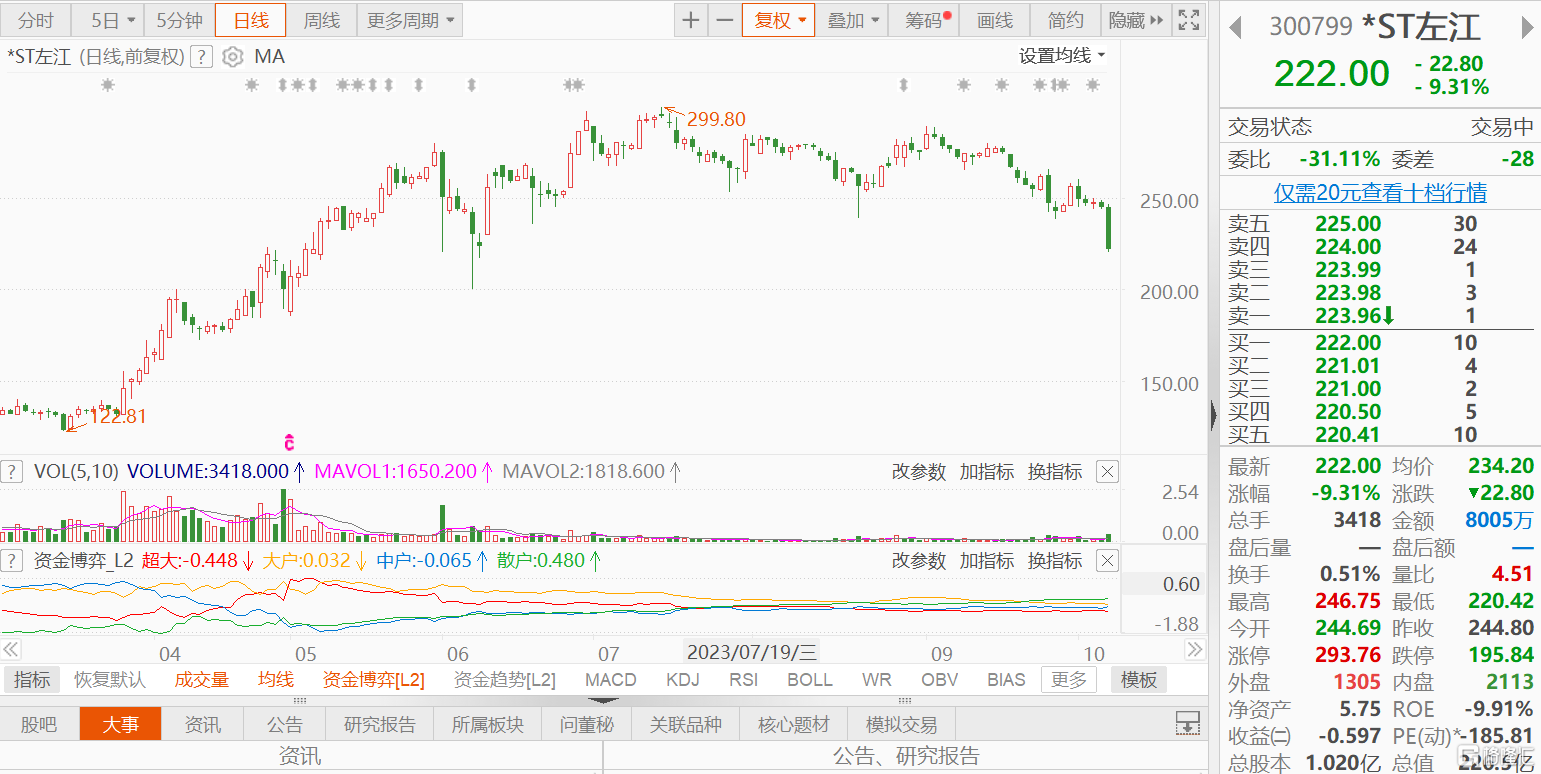Select 周线 weekly timeframe
The width and height of the screenshot is (1541, 774).
point(321,20)
